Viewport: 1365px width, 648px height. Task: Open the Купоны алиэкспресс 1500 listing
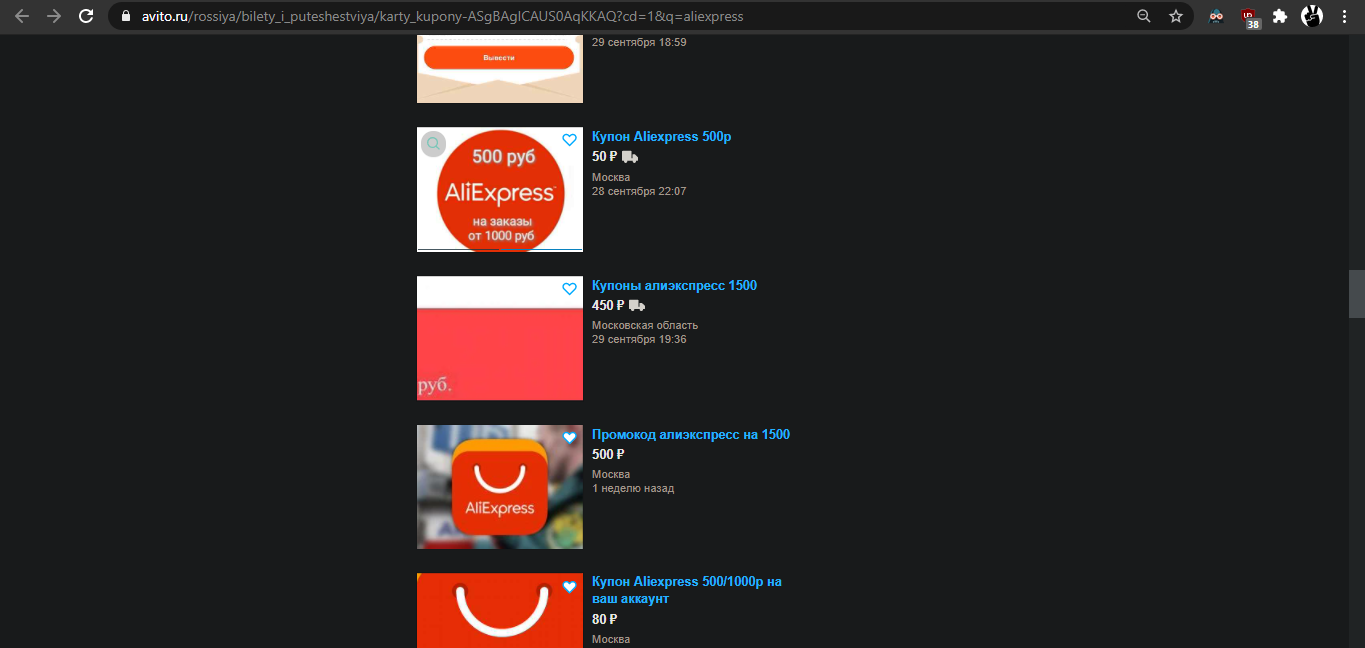click(x=674, y=286)
